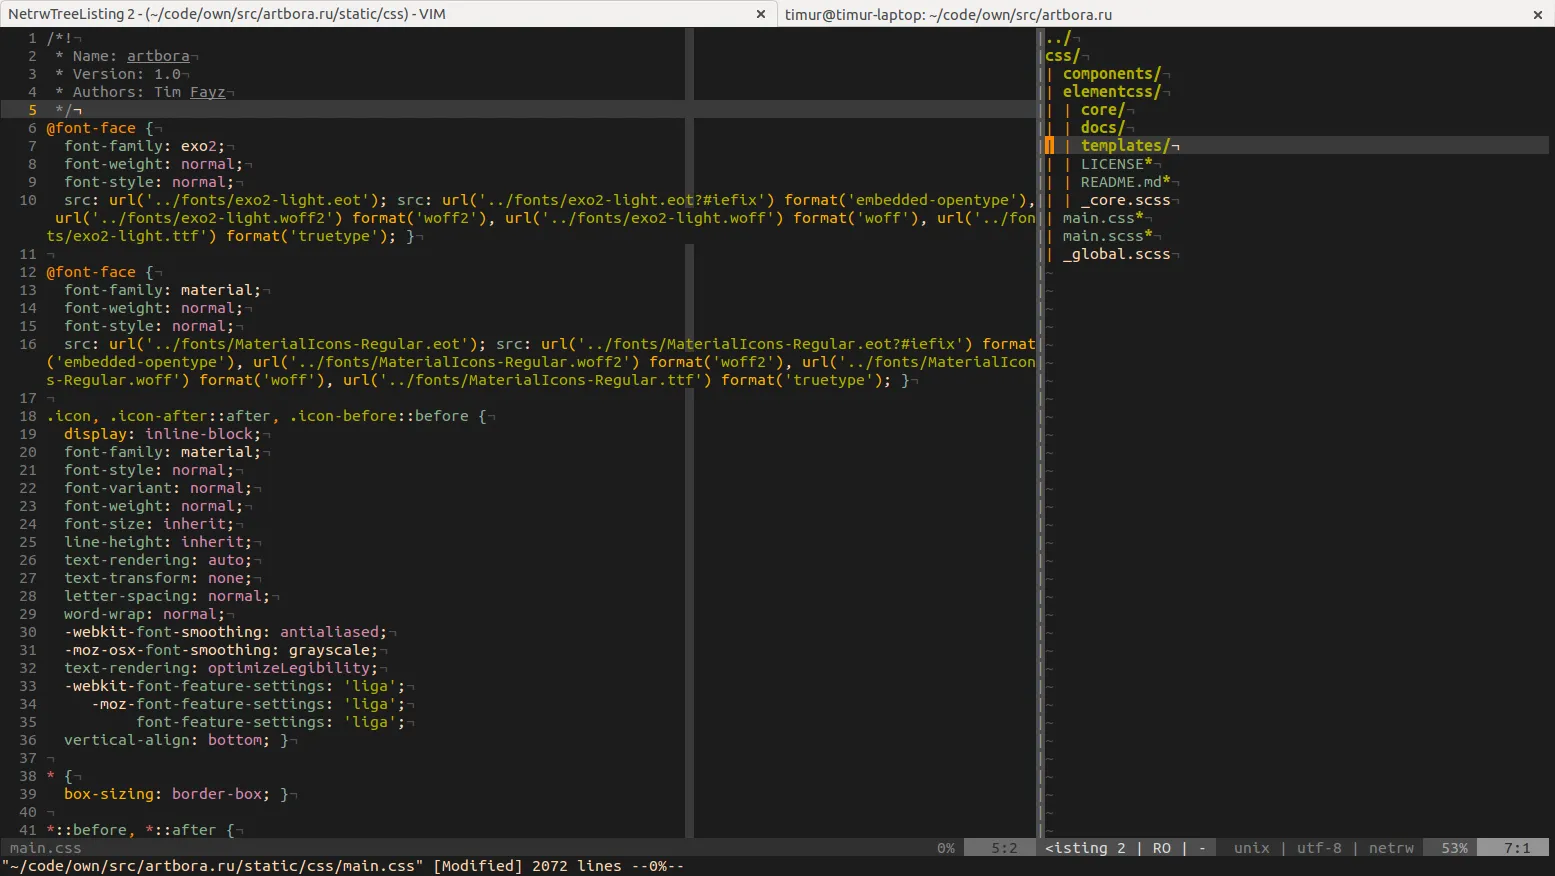Screen dimensions: 1555x876
Task: Open main.scss in the netrw listing
Action: click(1103, 236)
